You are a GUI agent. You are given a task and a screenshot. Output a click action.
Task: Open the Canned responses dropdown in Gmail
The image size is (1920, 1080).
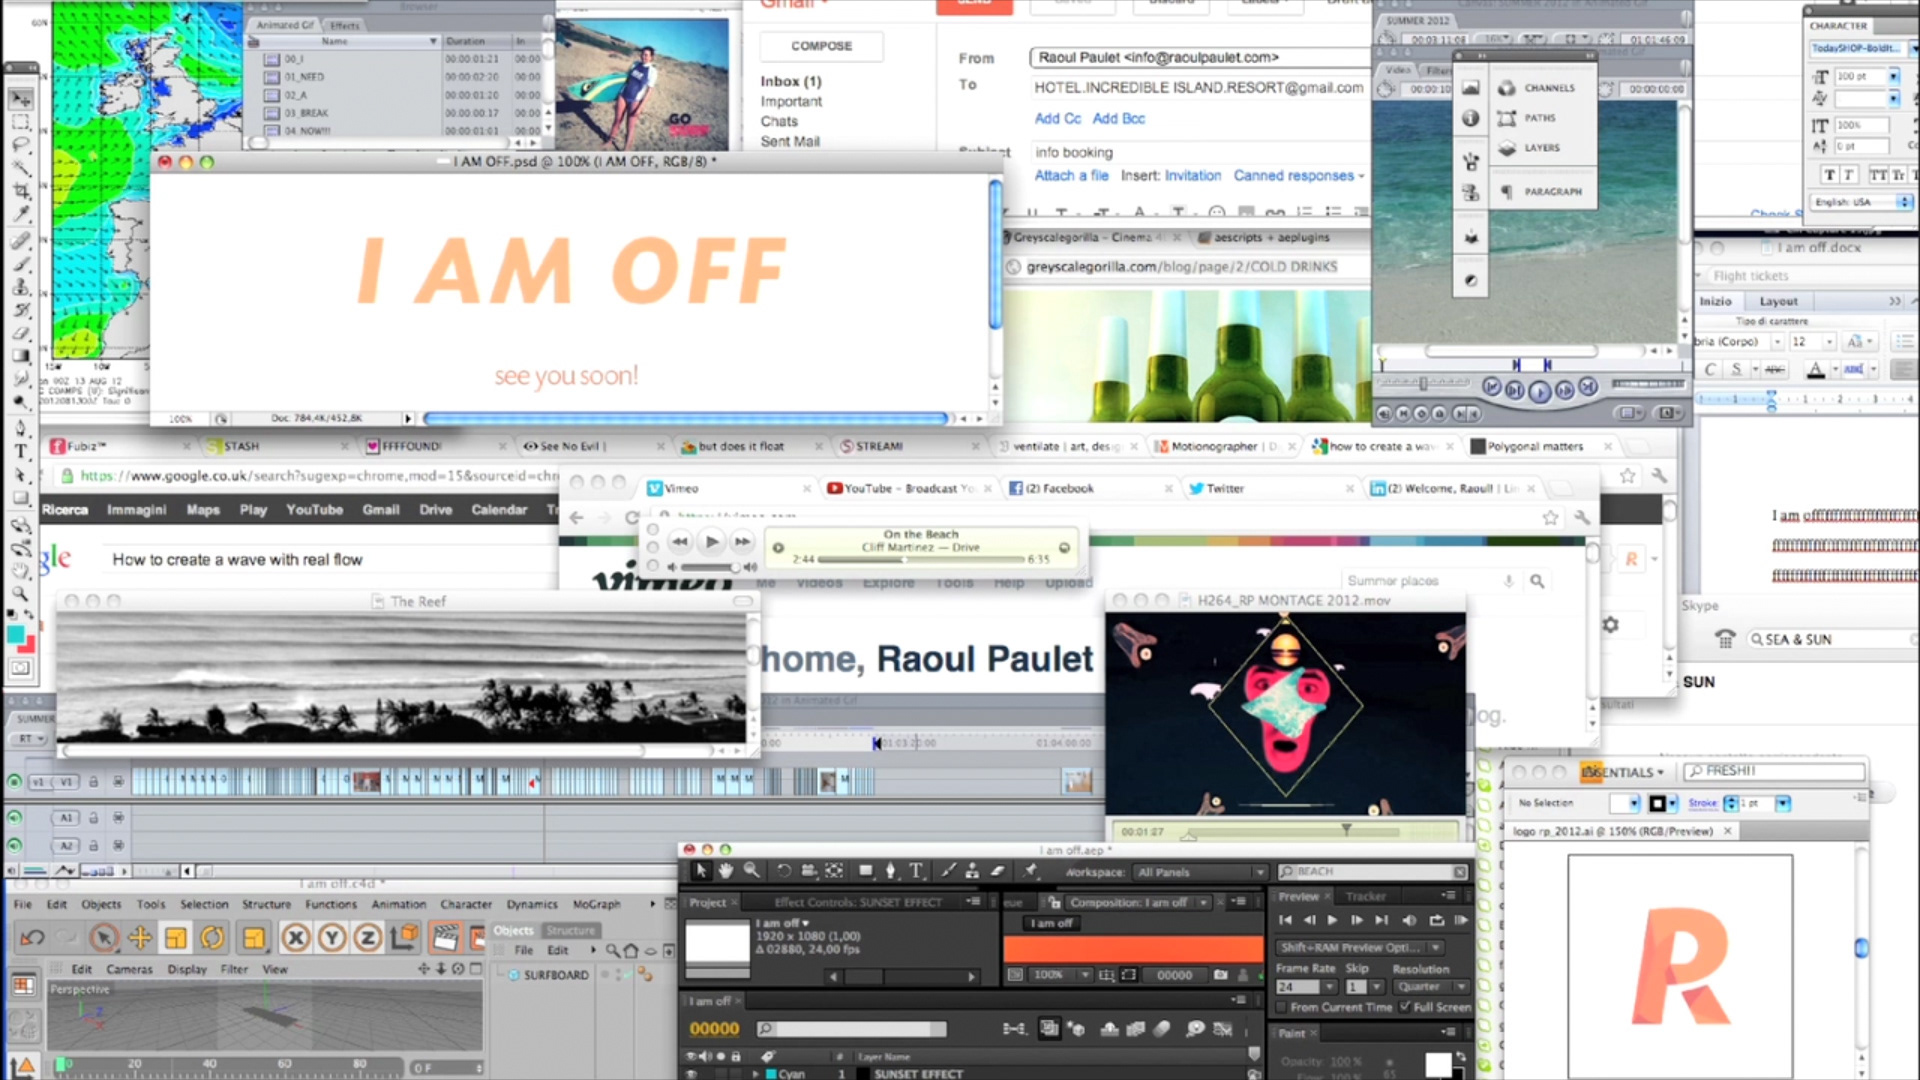pos(1298,176)
